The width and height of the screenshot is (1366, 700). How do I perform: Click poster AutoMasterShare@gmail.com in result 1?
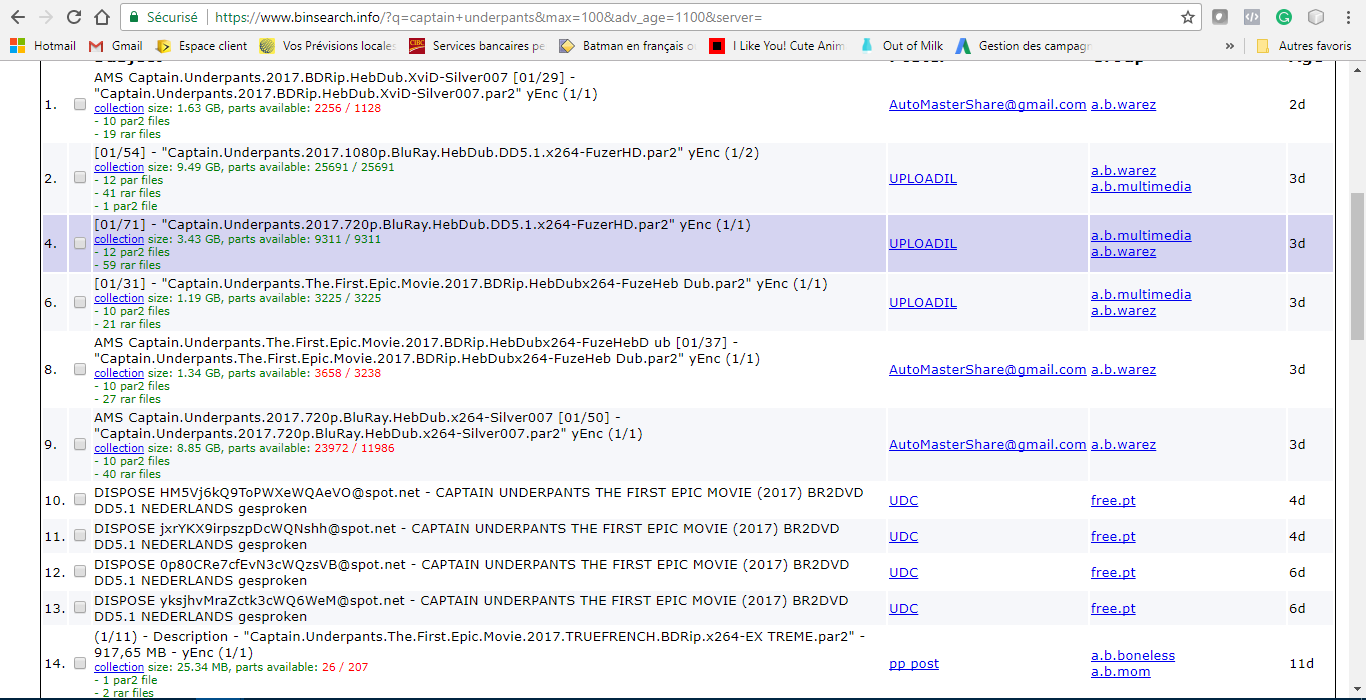tap(987, 104)
